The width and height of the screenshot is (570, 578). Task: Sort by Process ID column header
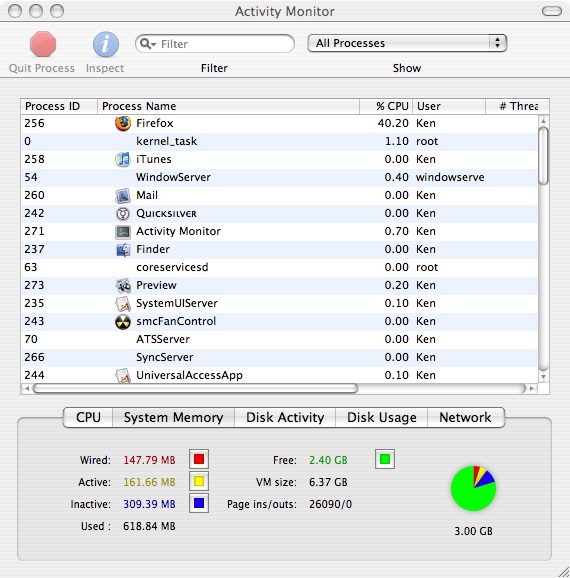coord(59,106)
